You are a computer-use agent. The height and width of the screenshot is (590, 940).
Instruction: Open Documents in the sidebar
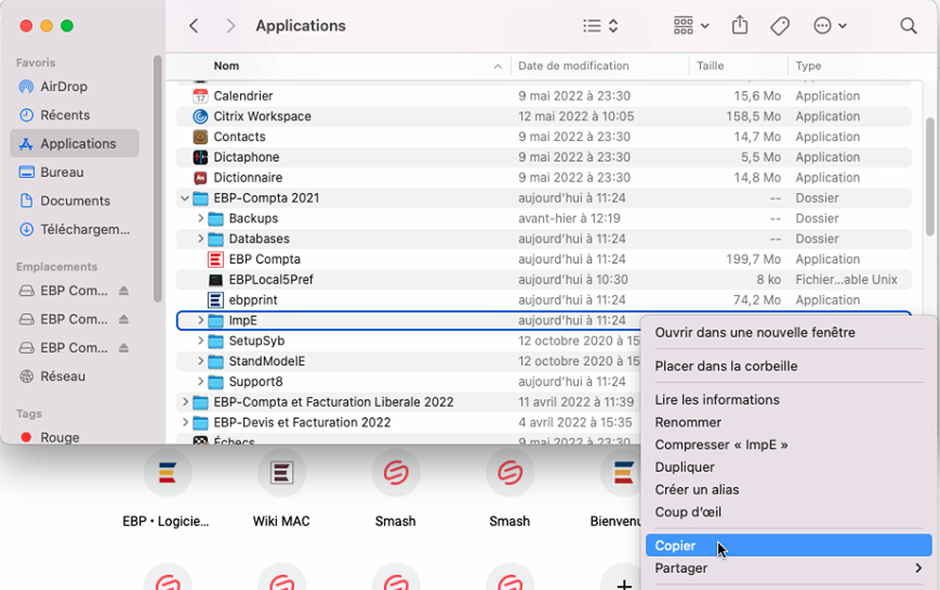[x=75, y=201]
